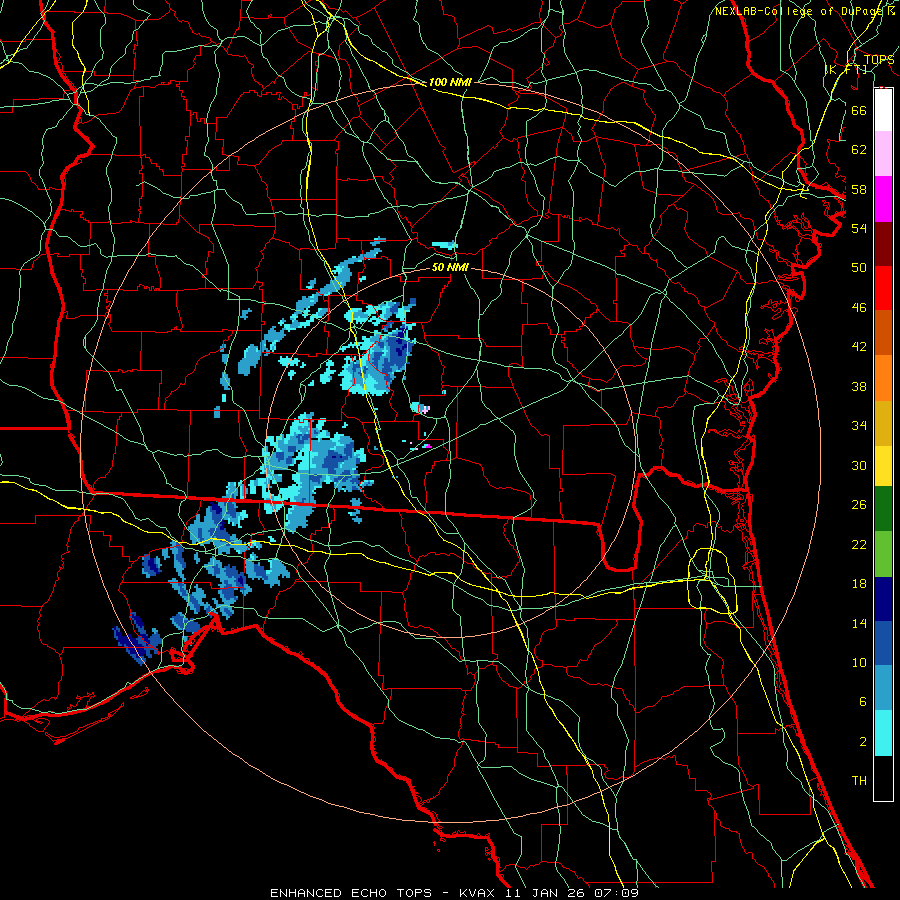Image resolution: width=900 pixels, height=900 pixels.
Task: Click the gold legend swatch
Action: click(x=883, y=422)
